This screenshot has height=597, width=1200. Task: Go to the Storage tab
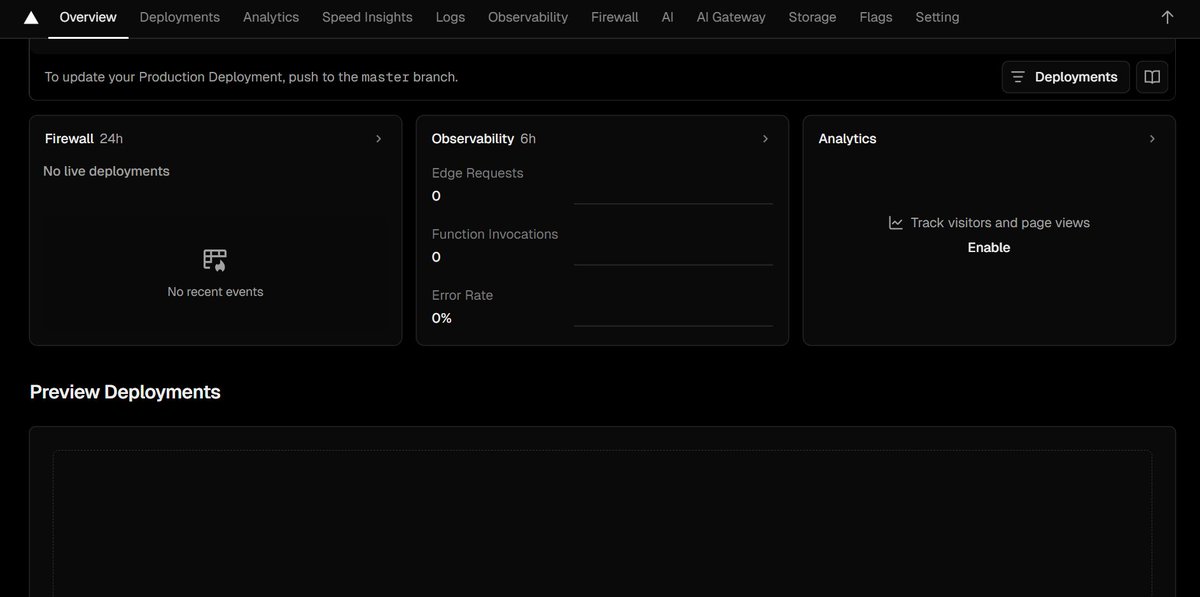click(x=812, y=17)
